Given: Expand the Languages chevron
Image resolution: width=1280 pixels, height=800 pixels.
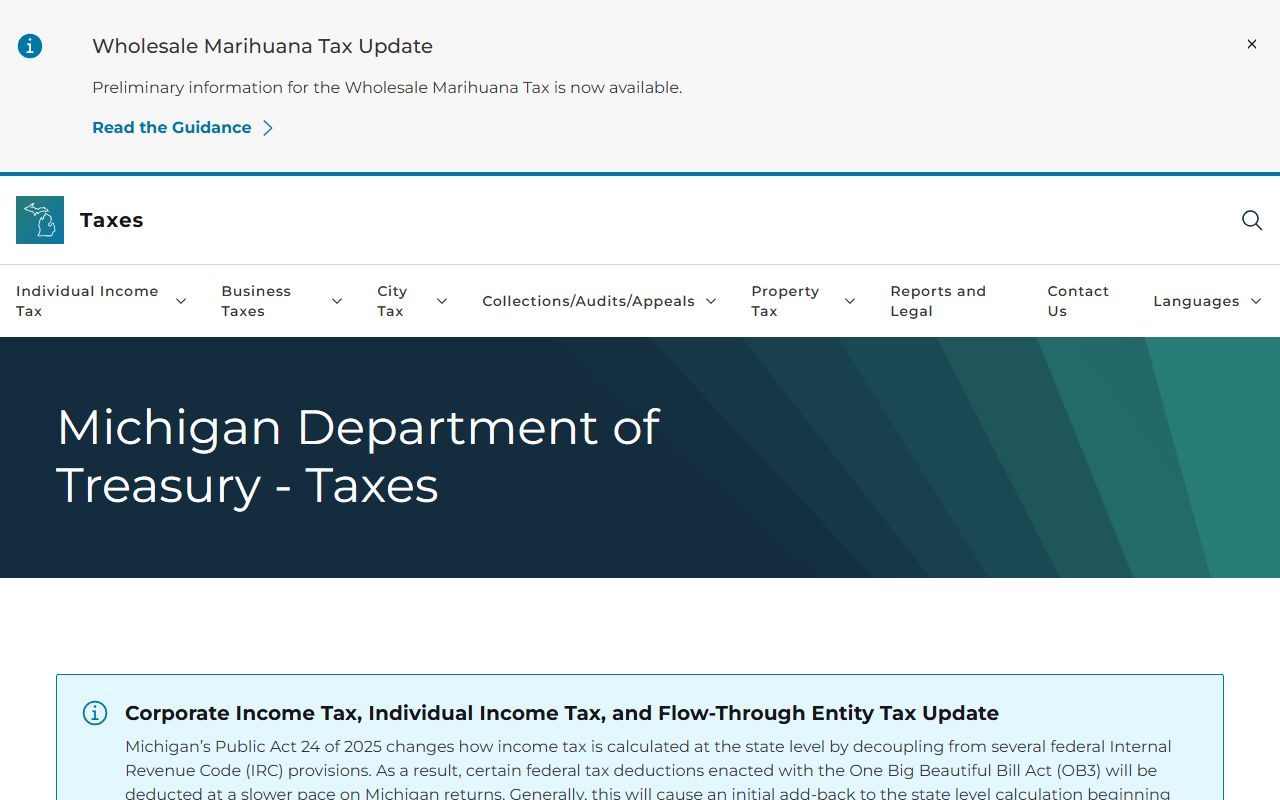Looking at the screenshot, I should pyautogui.click(x=1256, y=301).
